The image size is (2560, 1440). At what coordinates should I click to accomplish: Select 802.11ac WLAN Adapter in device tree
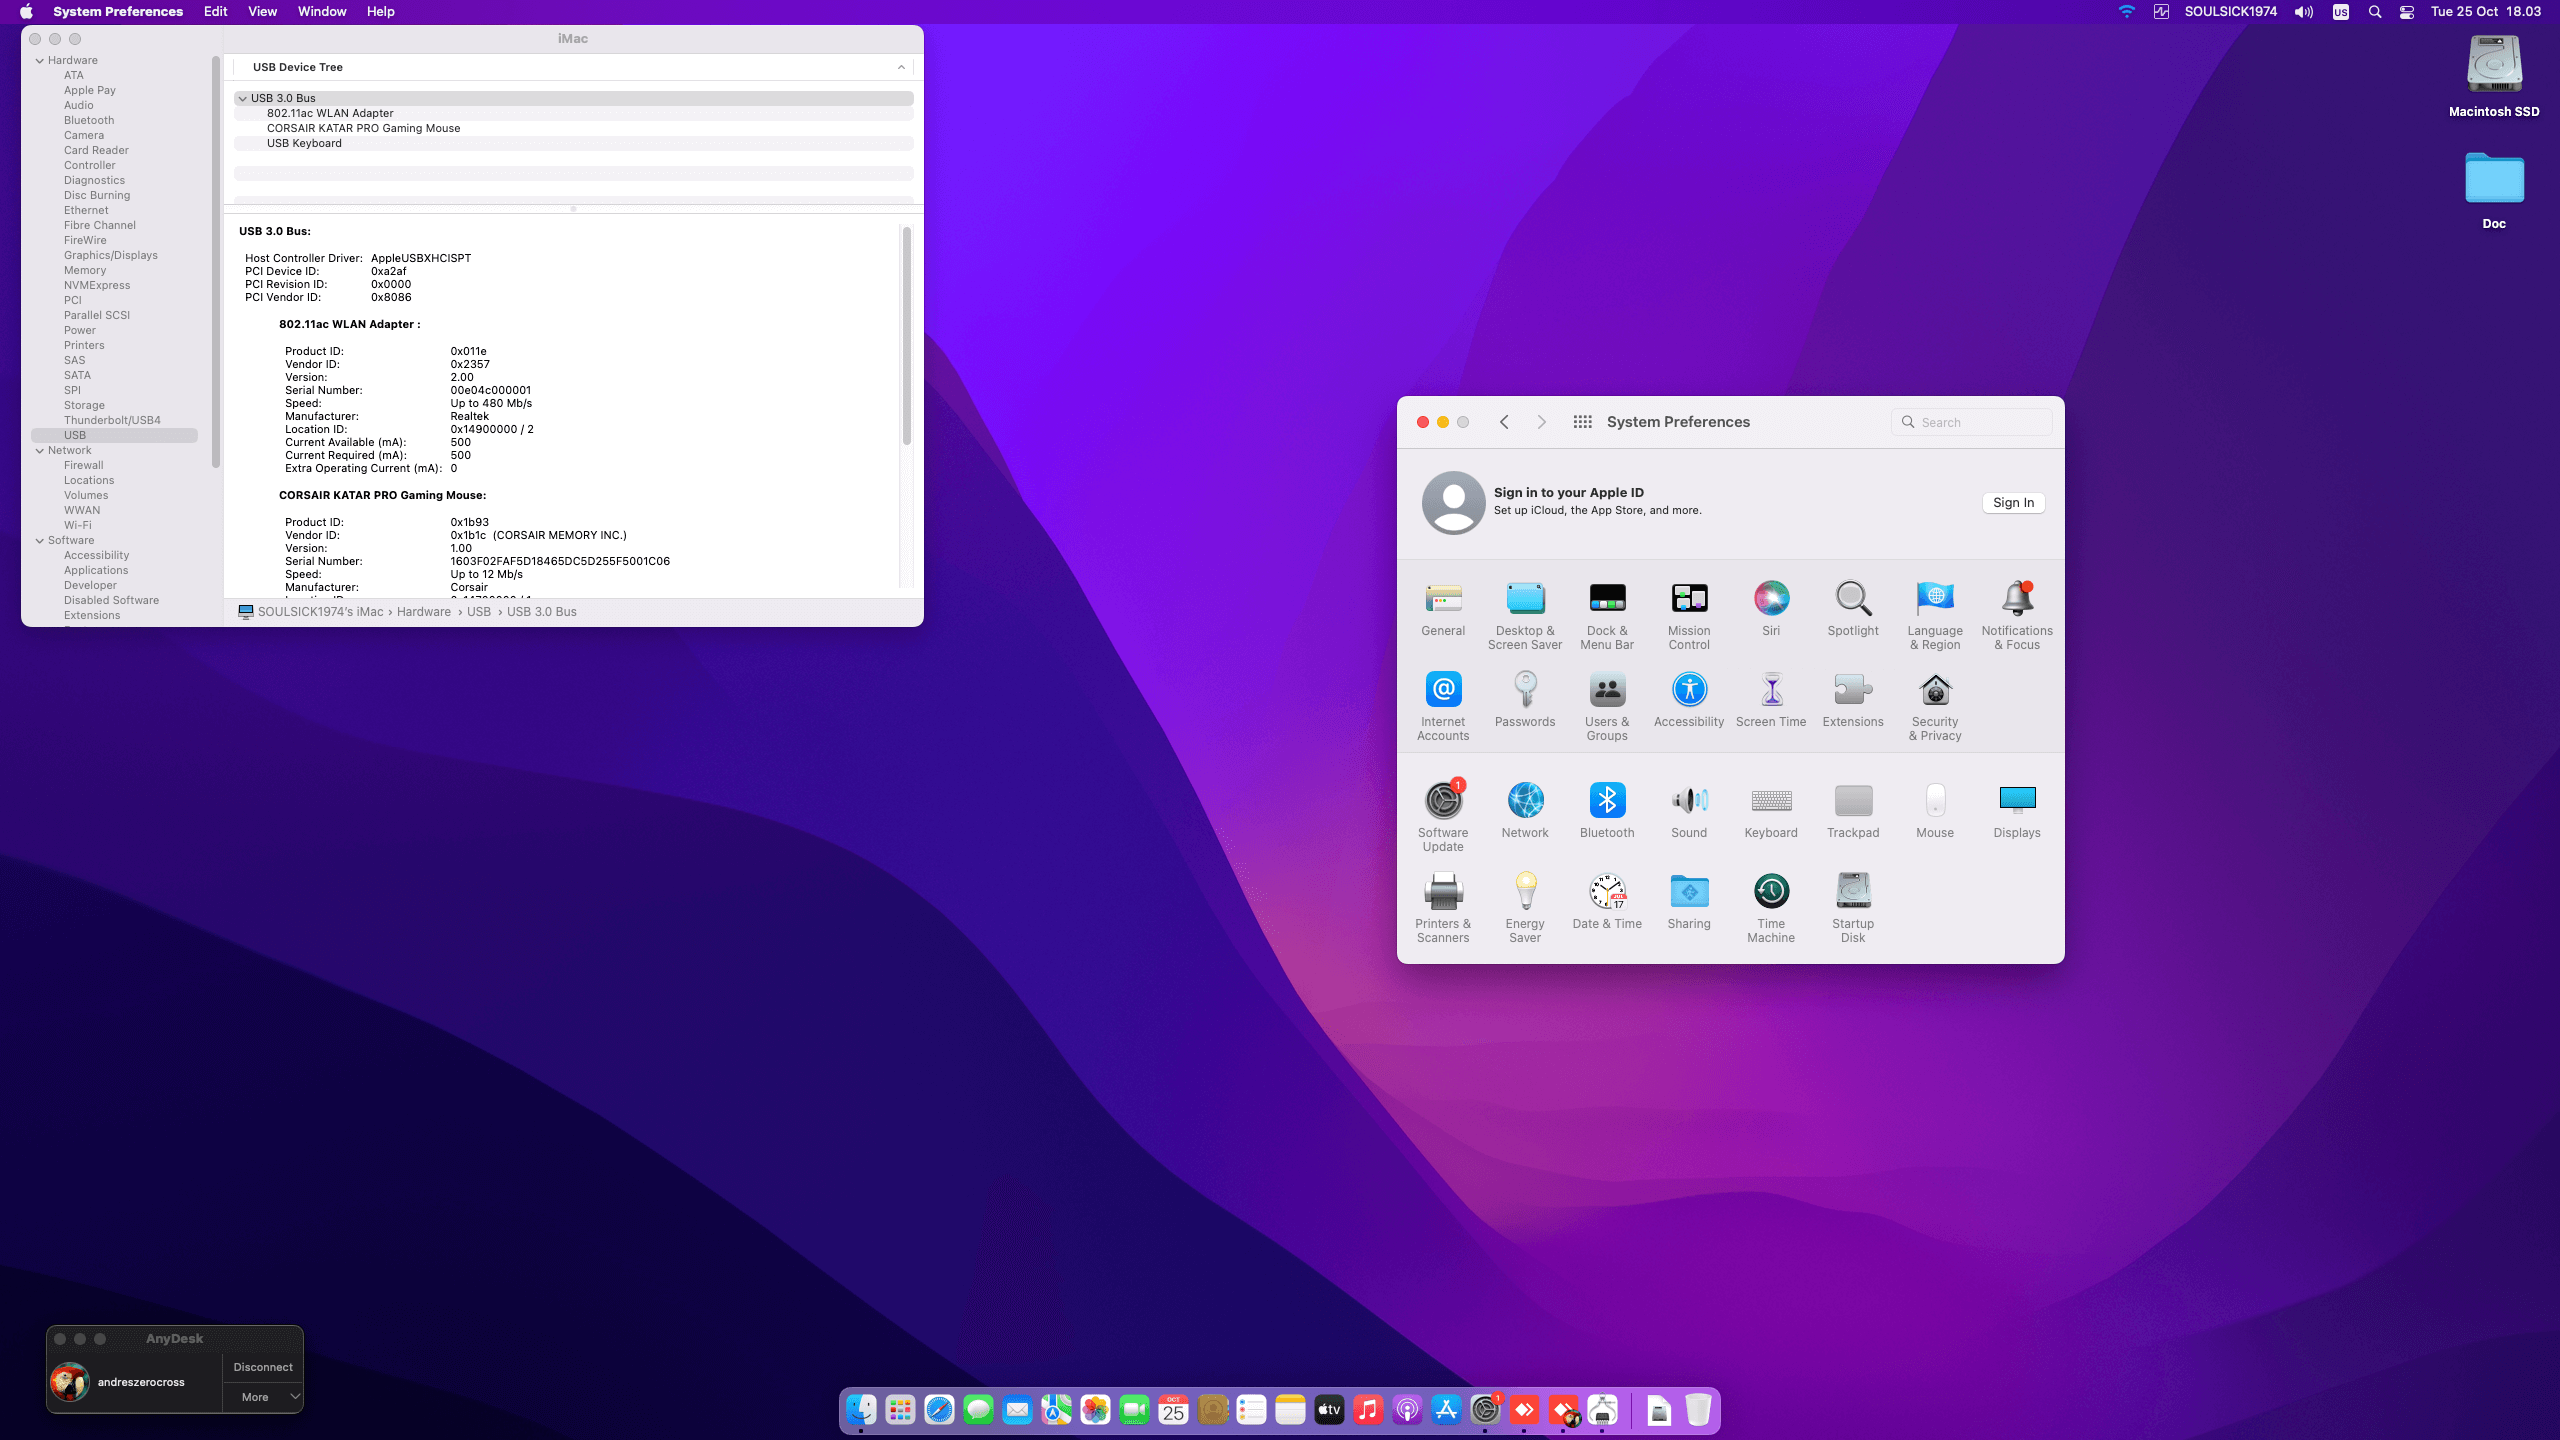[573, 114]
